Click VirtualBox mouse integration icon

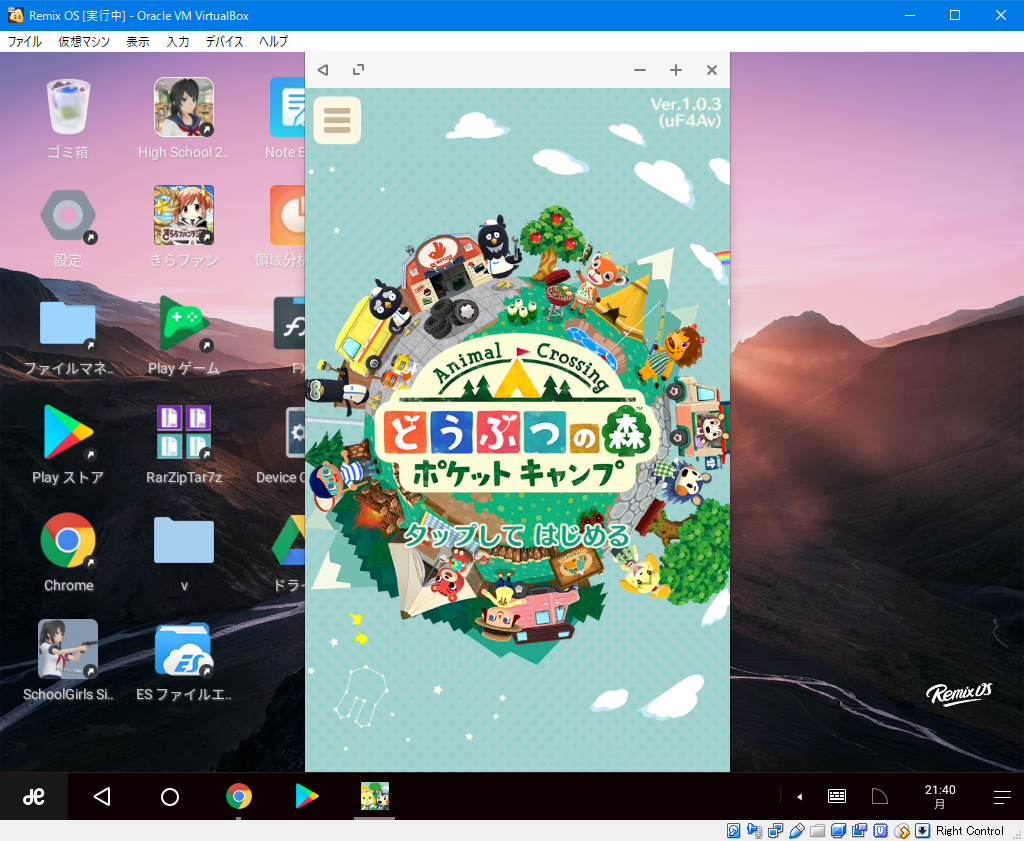pos(902,831)
